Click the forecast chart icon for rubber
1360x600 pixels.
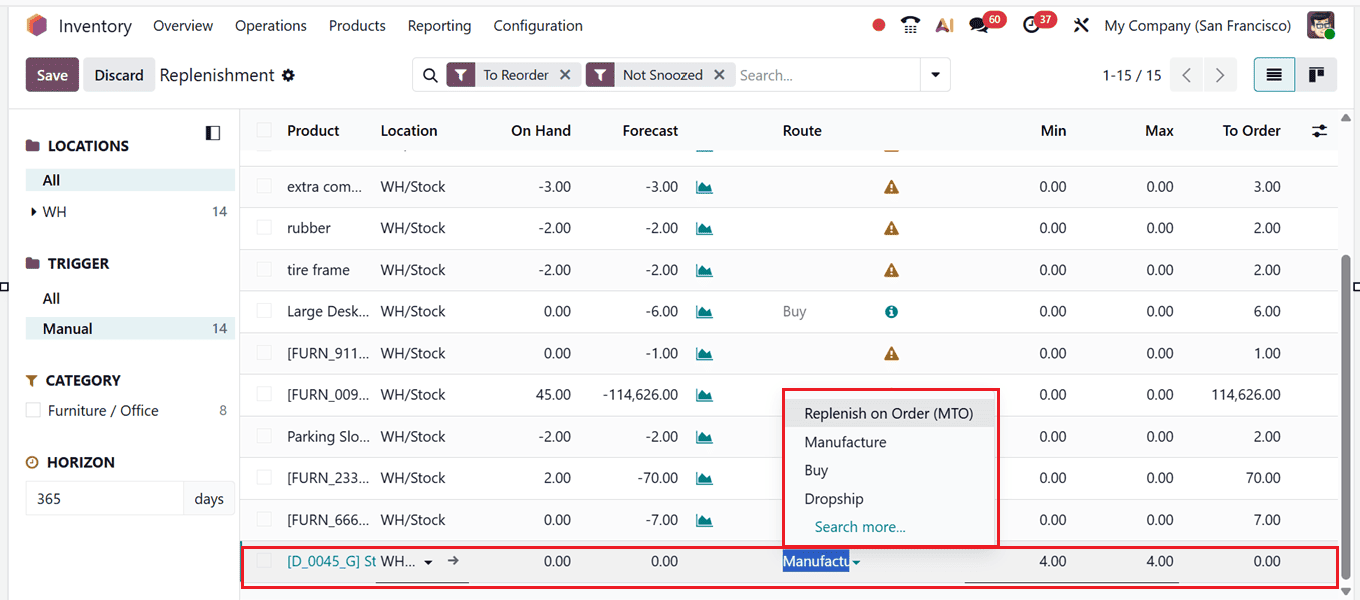pos(703,227)
